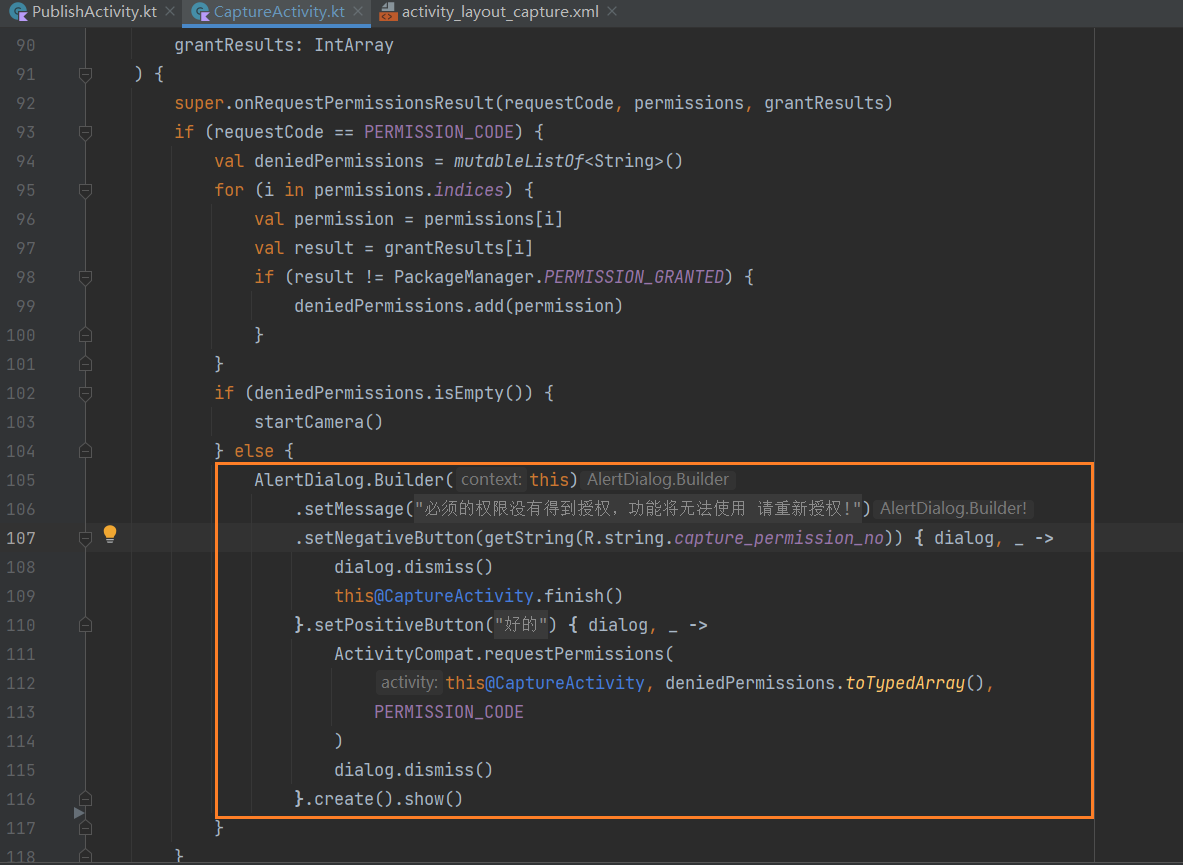This screenshot has height=865, width=1183.
Task: Click the setMessage string on line 106
Action: pyautogui.click(x=638, y=509)
